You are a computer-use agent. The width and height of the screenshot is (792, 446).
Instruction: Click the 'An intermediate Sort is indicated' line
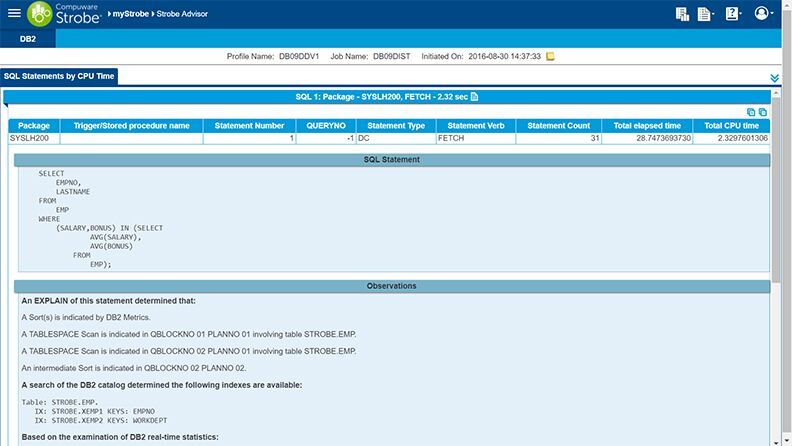click(134, 368)
